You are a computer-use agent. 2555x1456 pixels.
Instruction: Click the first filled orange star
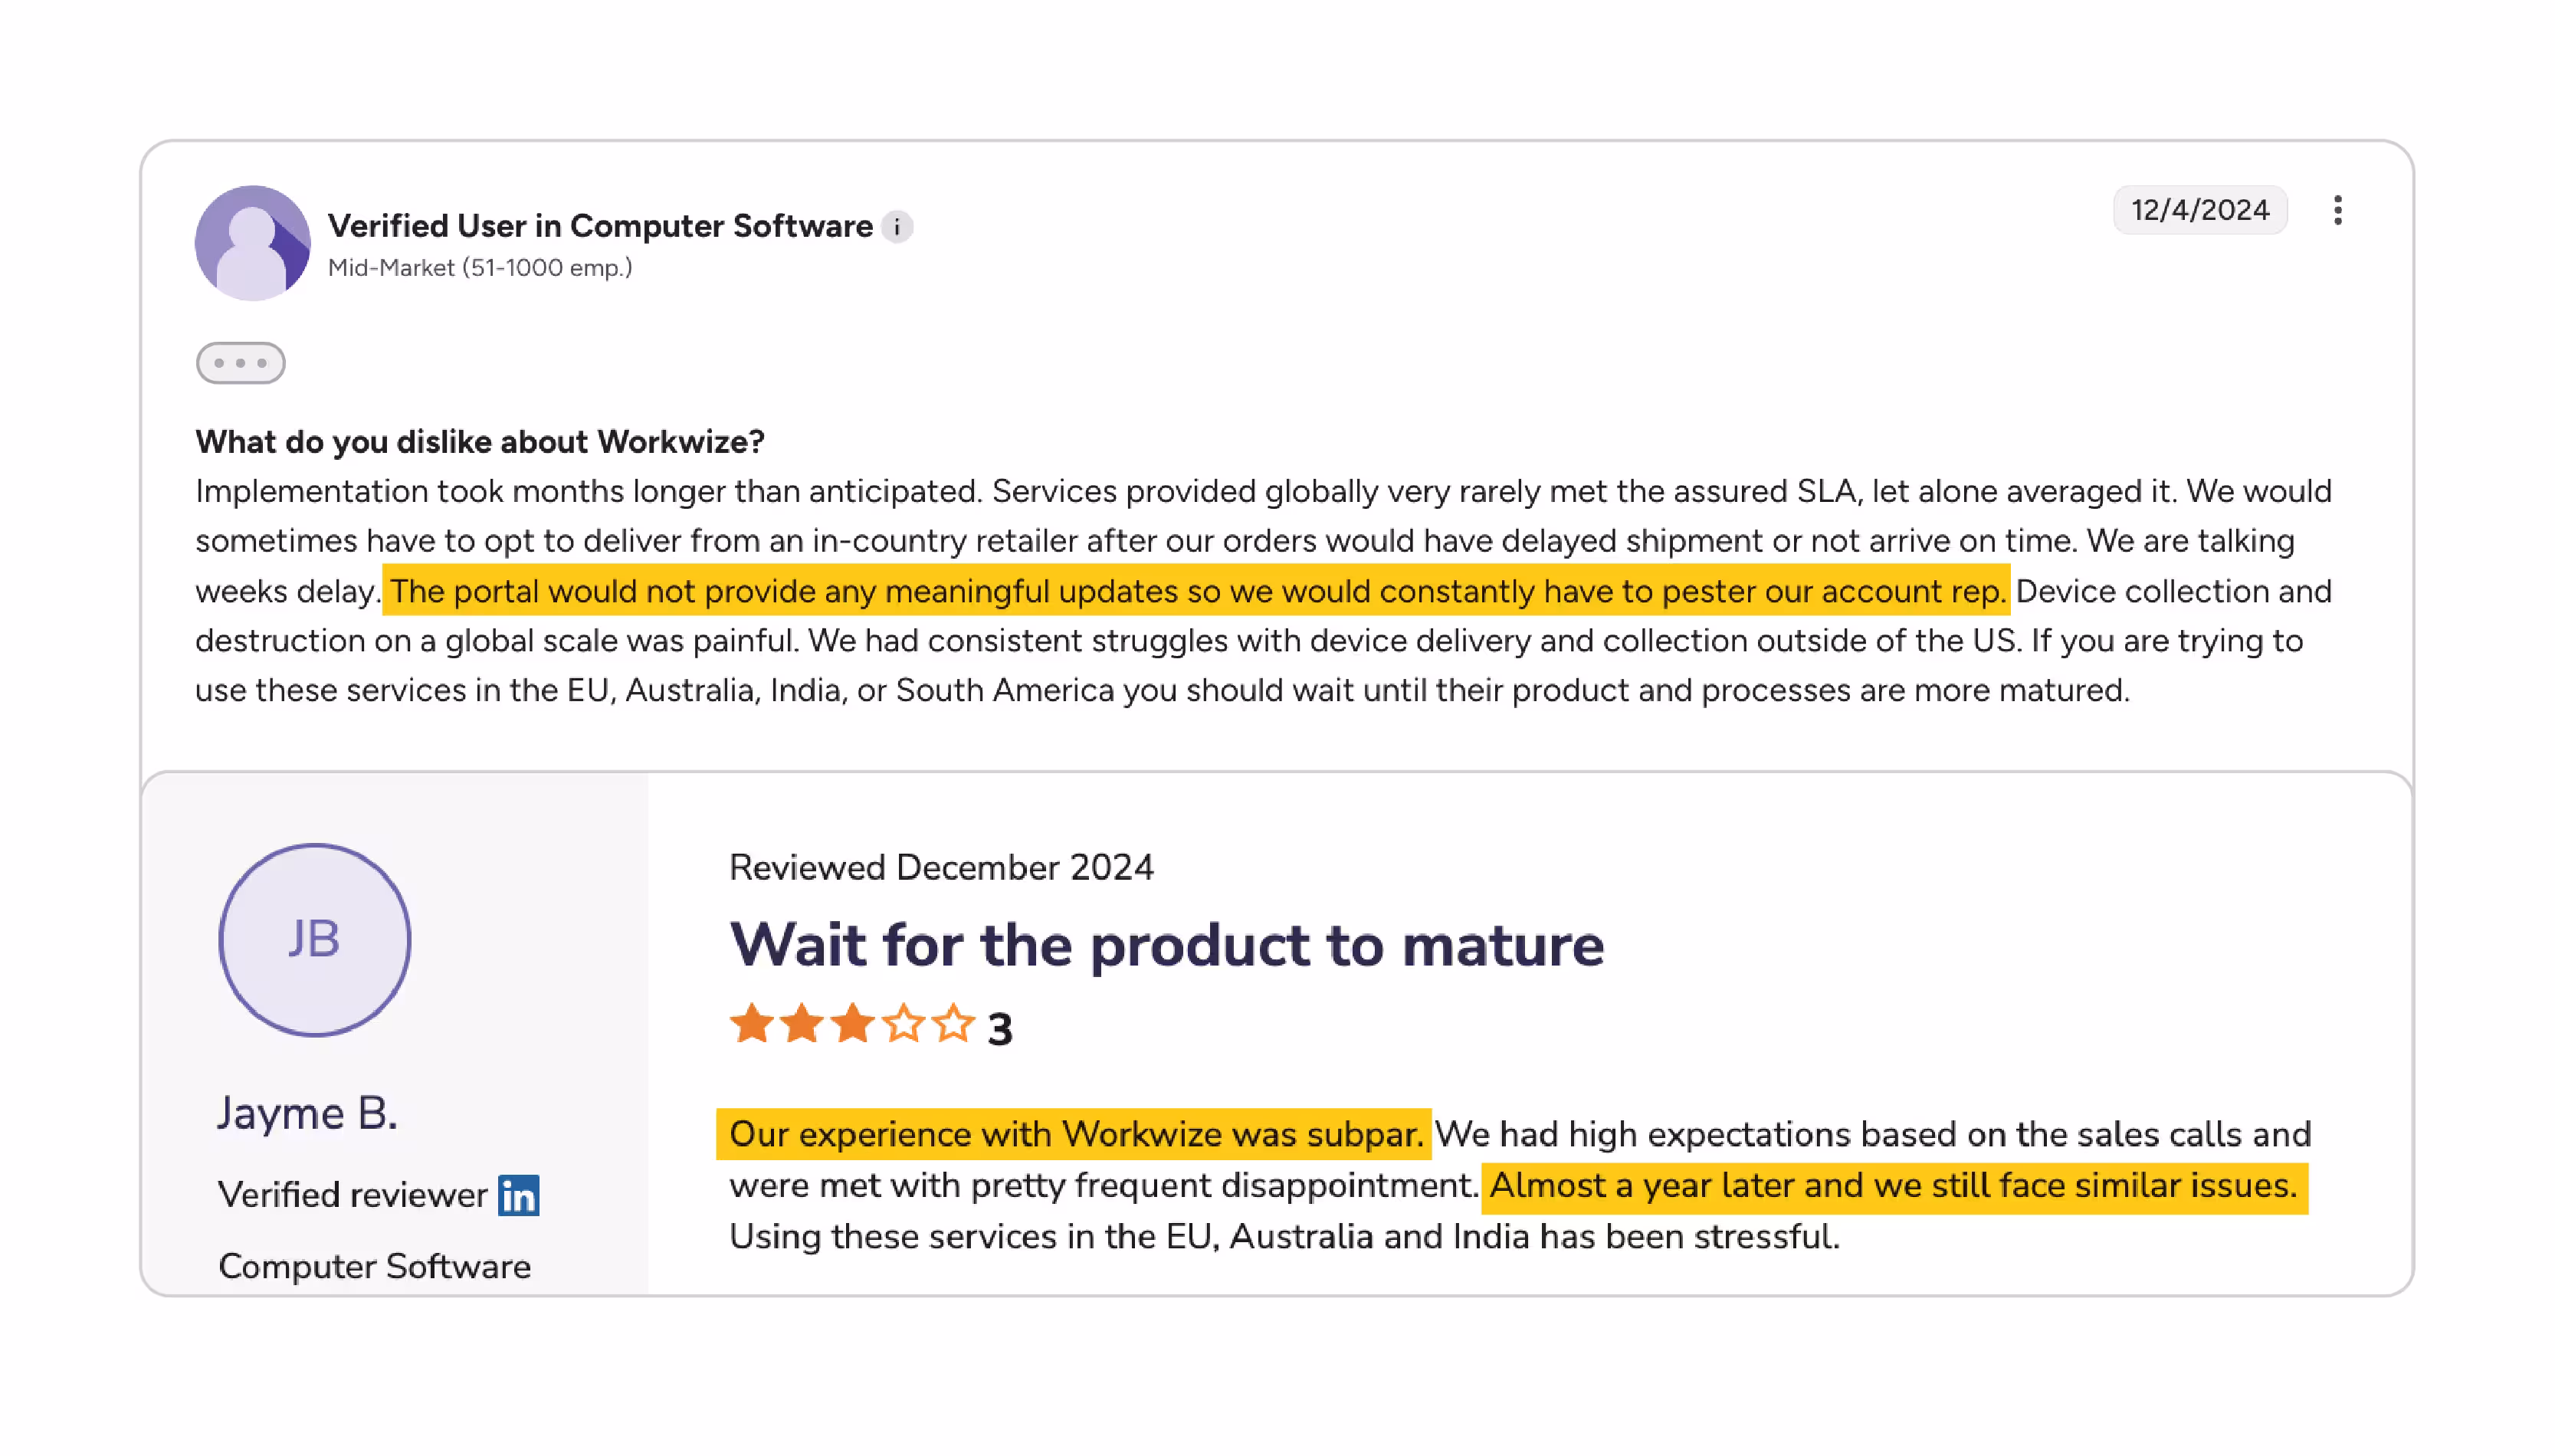click(751, 1024)
